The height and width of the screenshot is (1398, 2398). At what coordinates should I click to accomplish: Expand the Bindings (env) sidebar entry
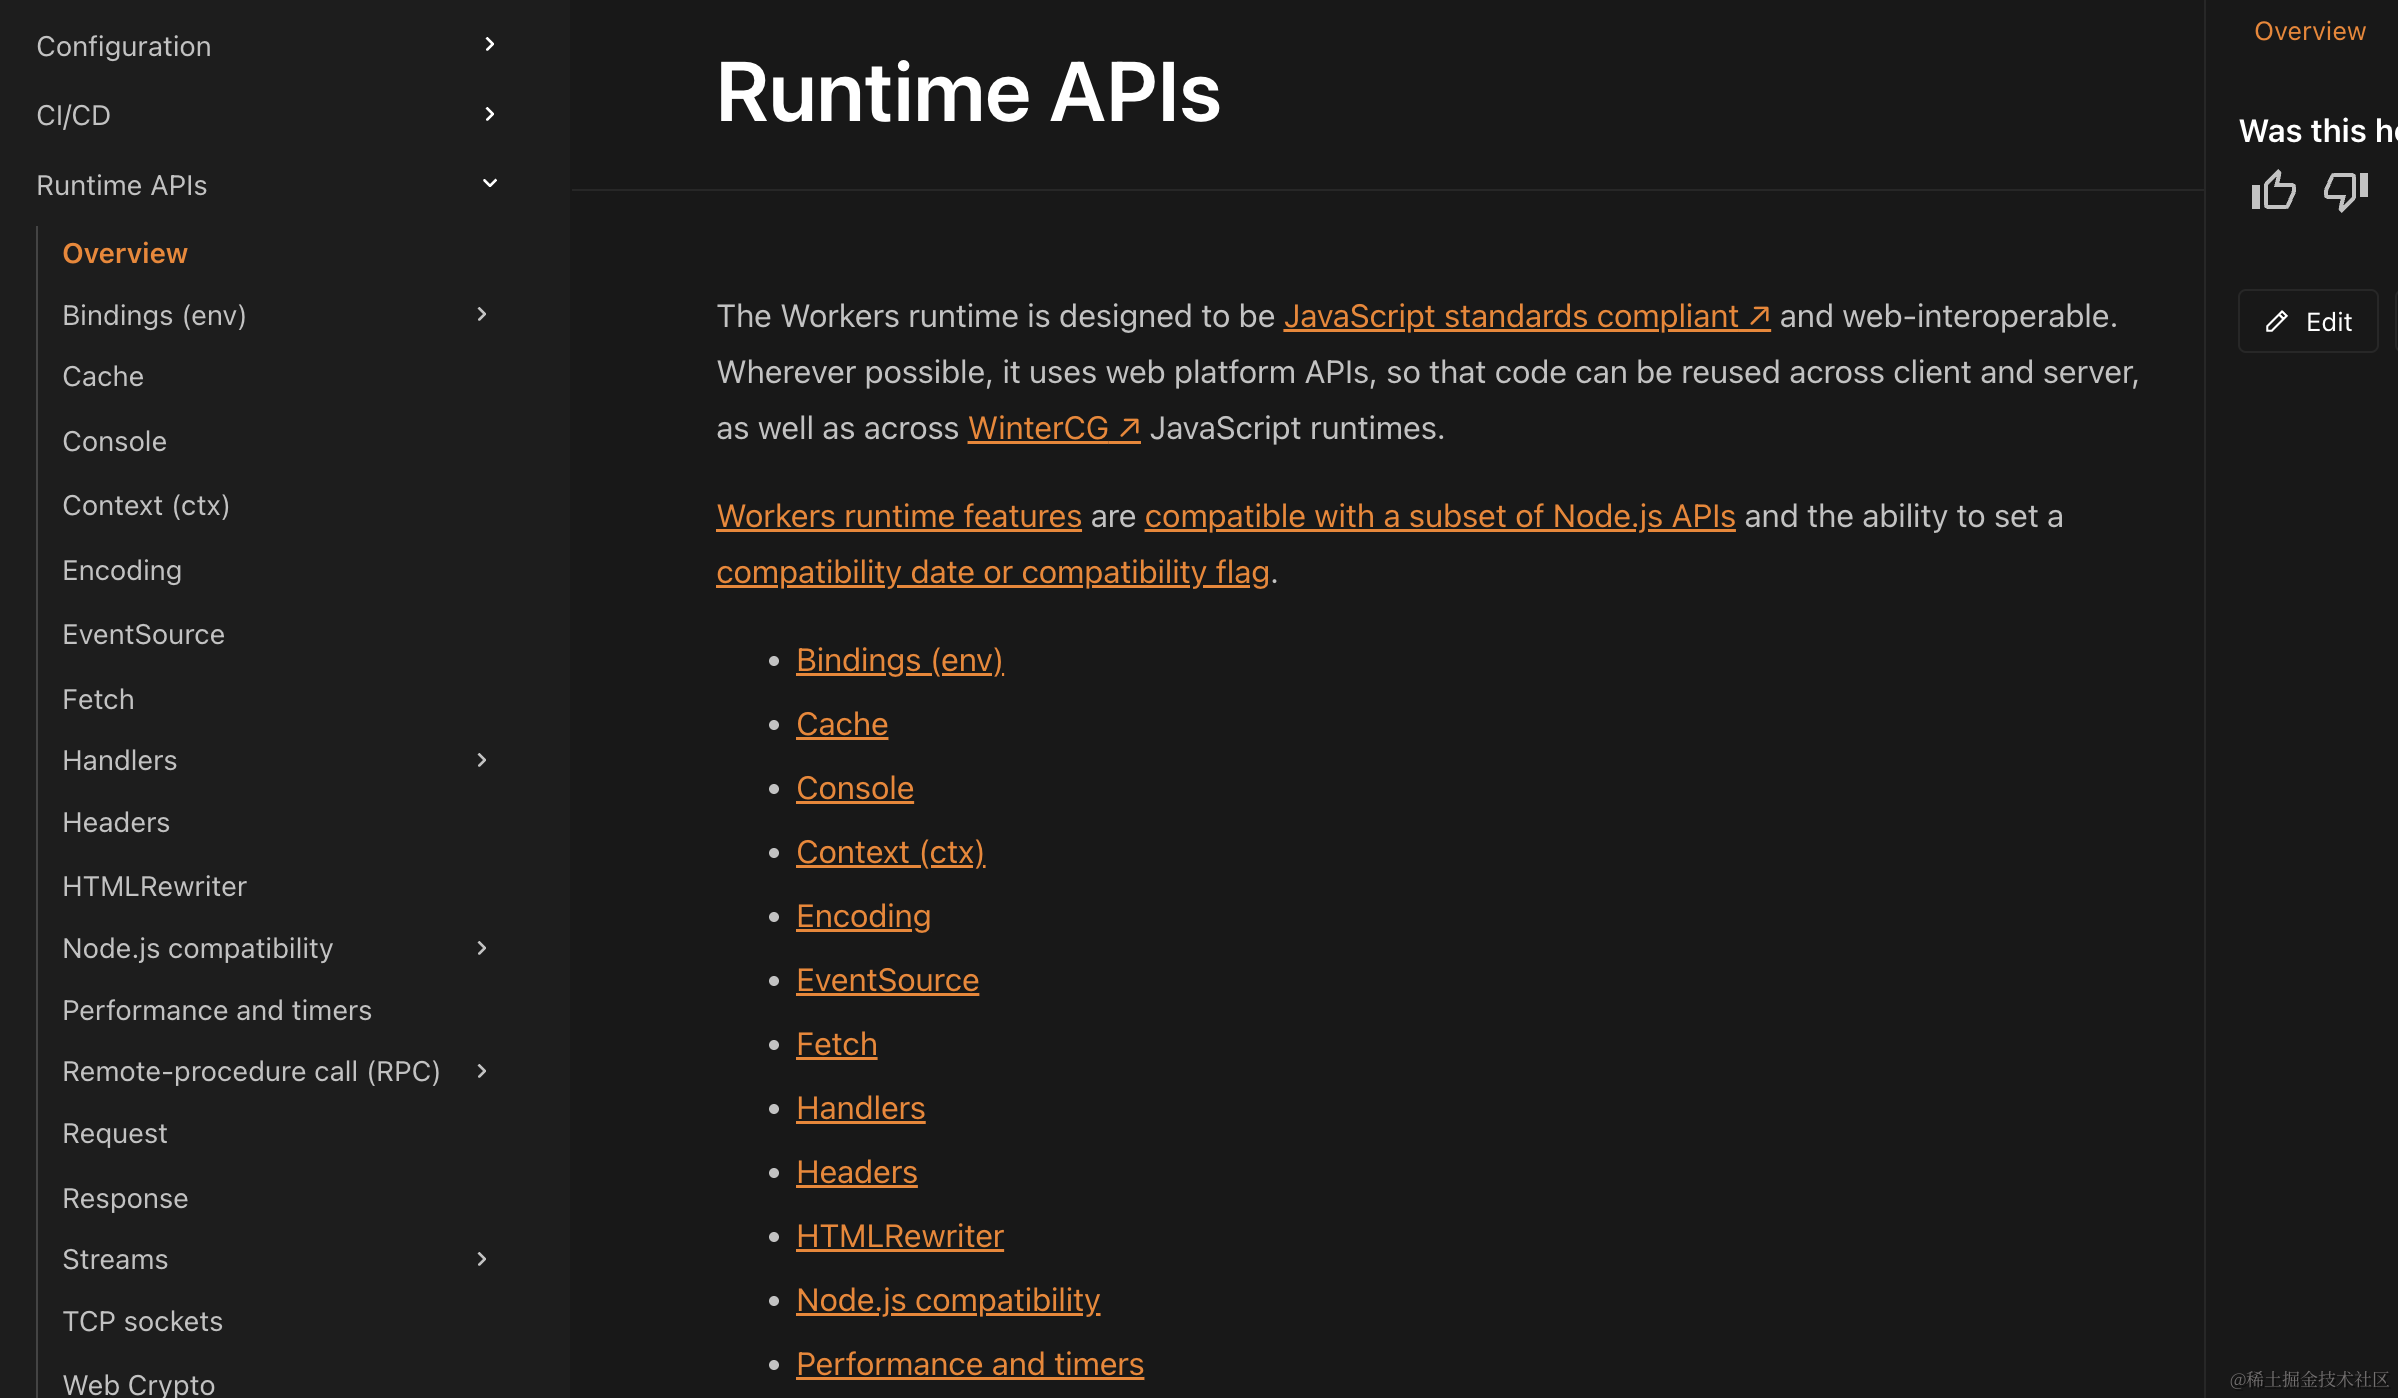click(x=483, y=314)
